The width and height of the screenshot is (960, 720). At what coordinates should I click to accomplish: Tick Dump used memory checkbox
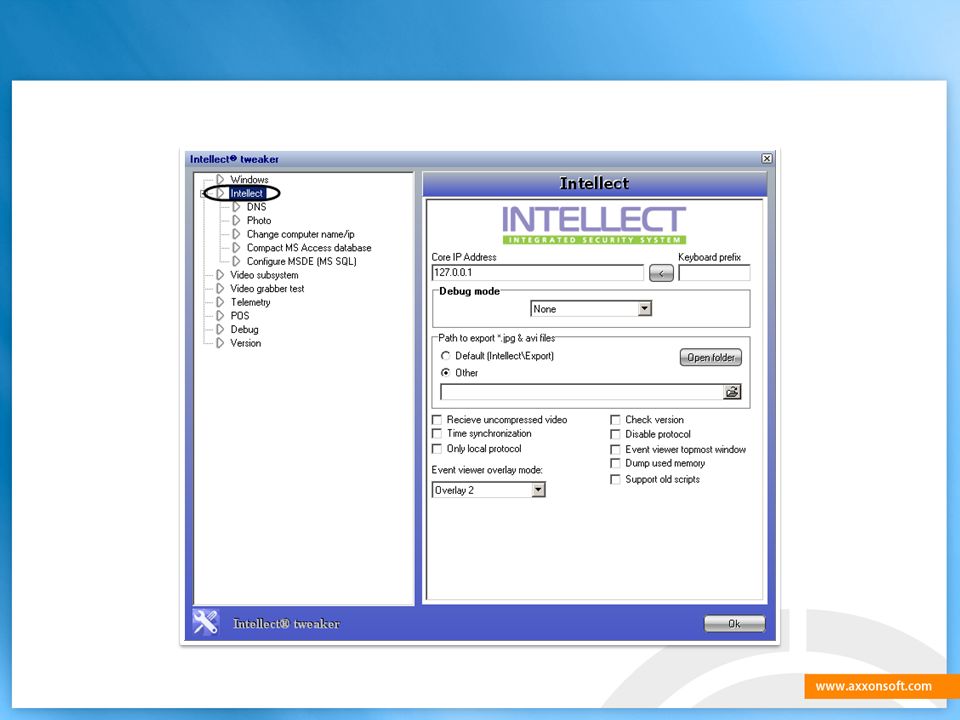(615, 463)
